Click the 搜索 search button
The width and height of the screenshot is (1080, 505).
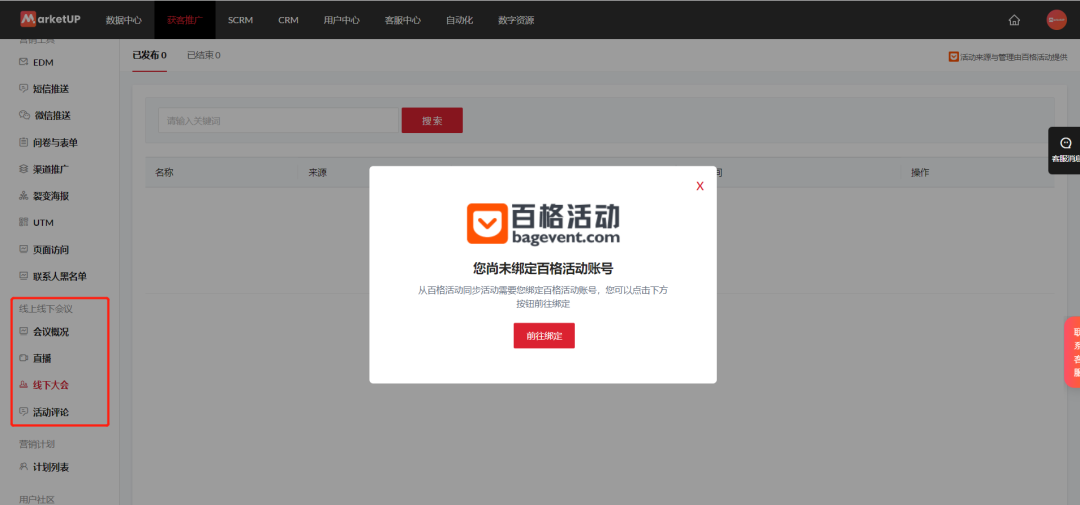click(432, 121)
